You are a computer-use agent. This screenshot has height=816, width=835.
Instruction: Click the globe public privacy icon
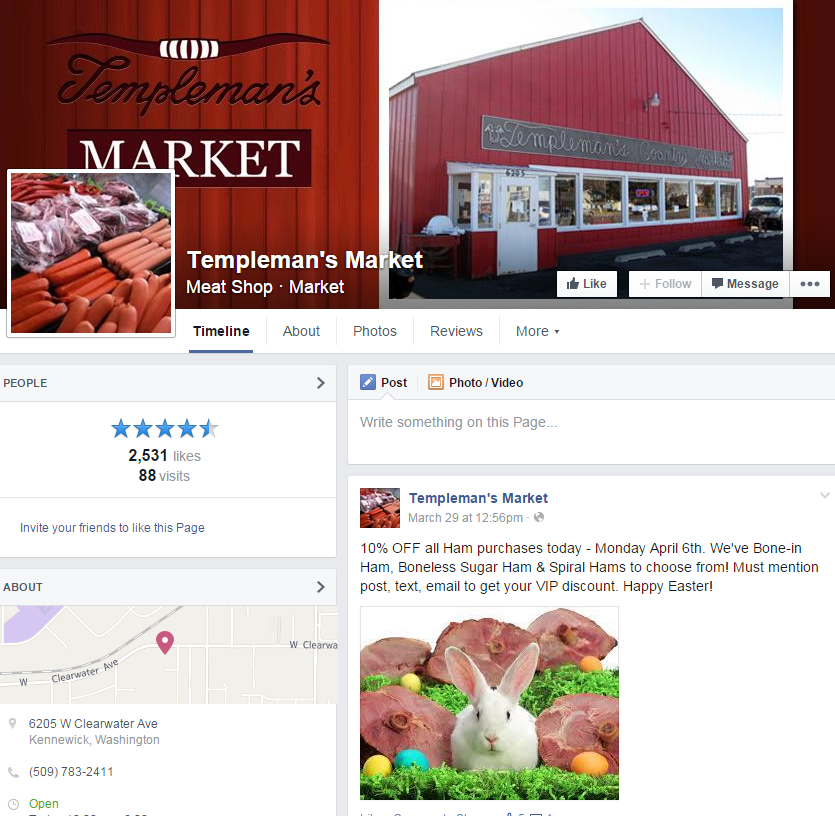(x=539, y=517)
